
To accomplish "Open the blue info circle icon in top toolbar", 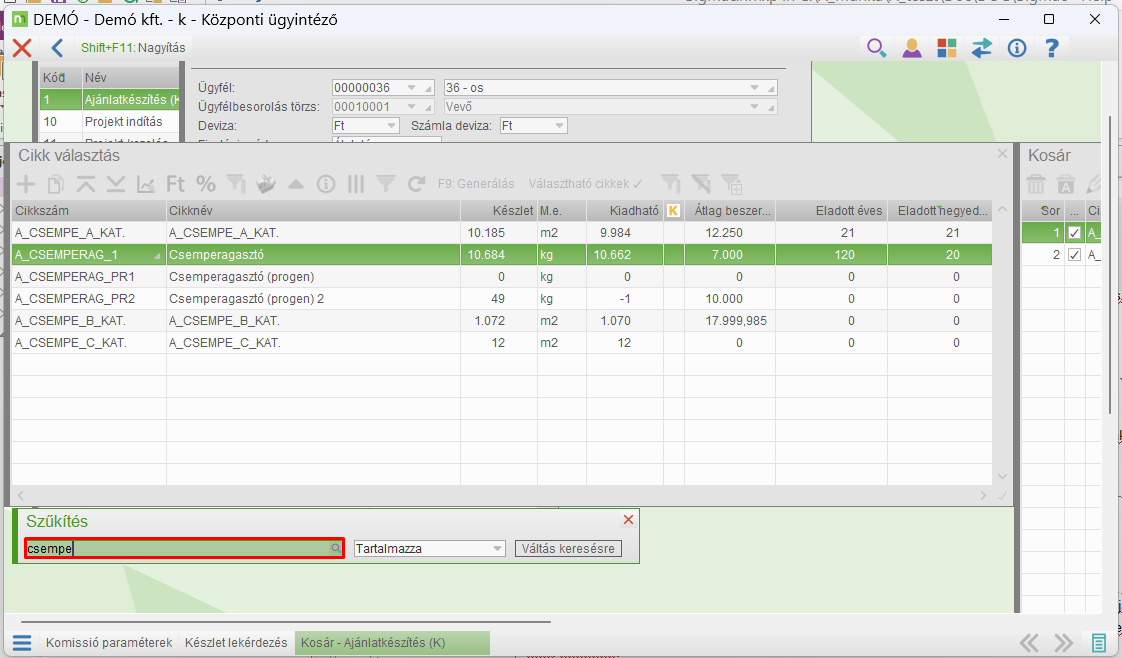I will (1017, 48).
